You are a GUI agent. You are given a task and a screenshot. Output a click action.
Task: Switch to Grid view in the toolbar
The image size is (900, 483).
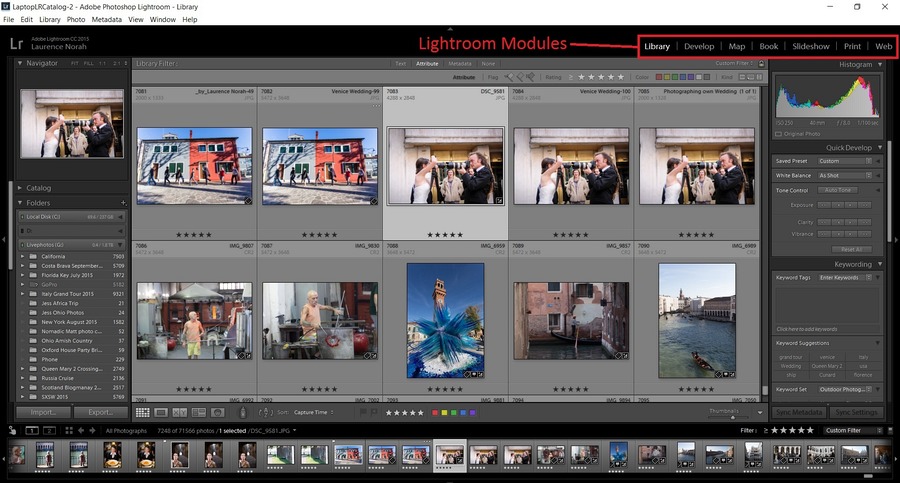[x=142, y=412]
